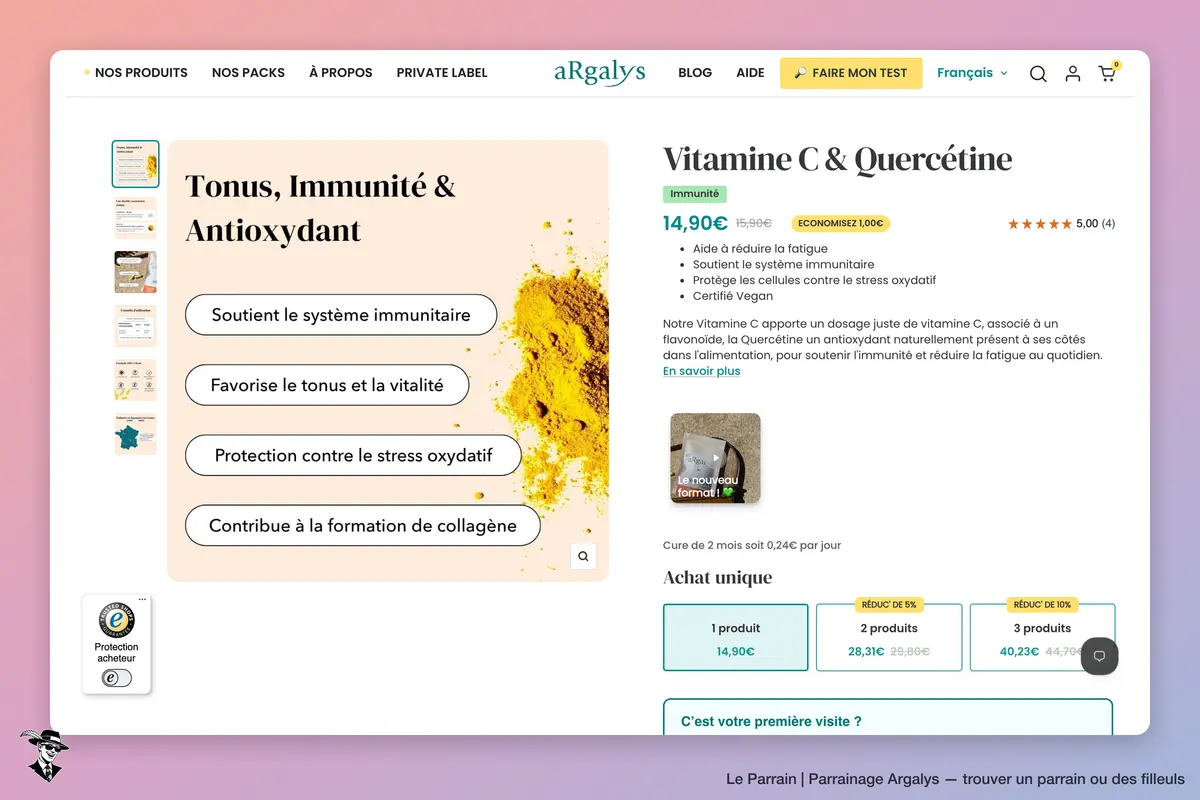Click the 'Certifié Vegan' bullet
1200x800 pixels.
coord(733,296)
